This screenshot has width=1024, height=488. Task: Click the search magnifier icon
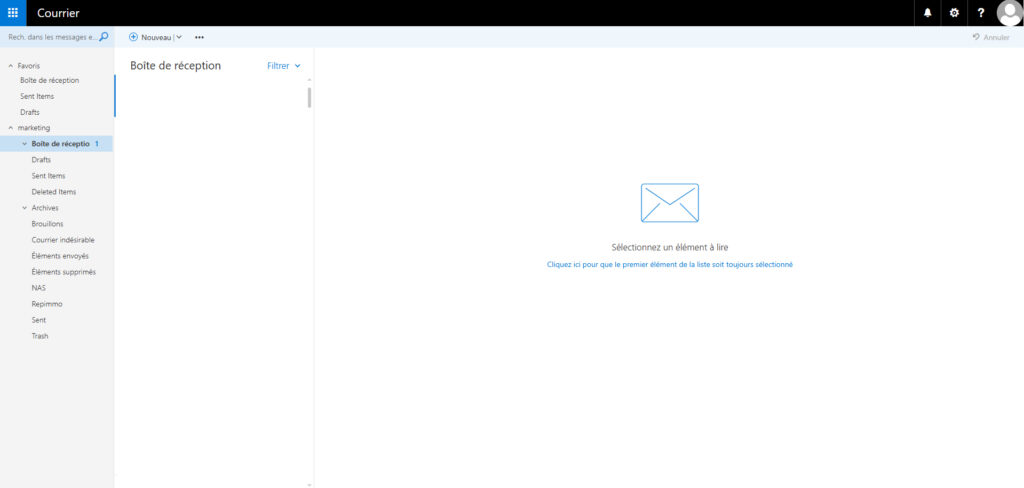(x=104, y=37)
